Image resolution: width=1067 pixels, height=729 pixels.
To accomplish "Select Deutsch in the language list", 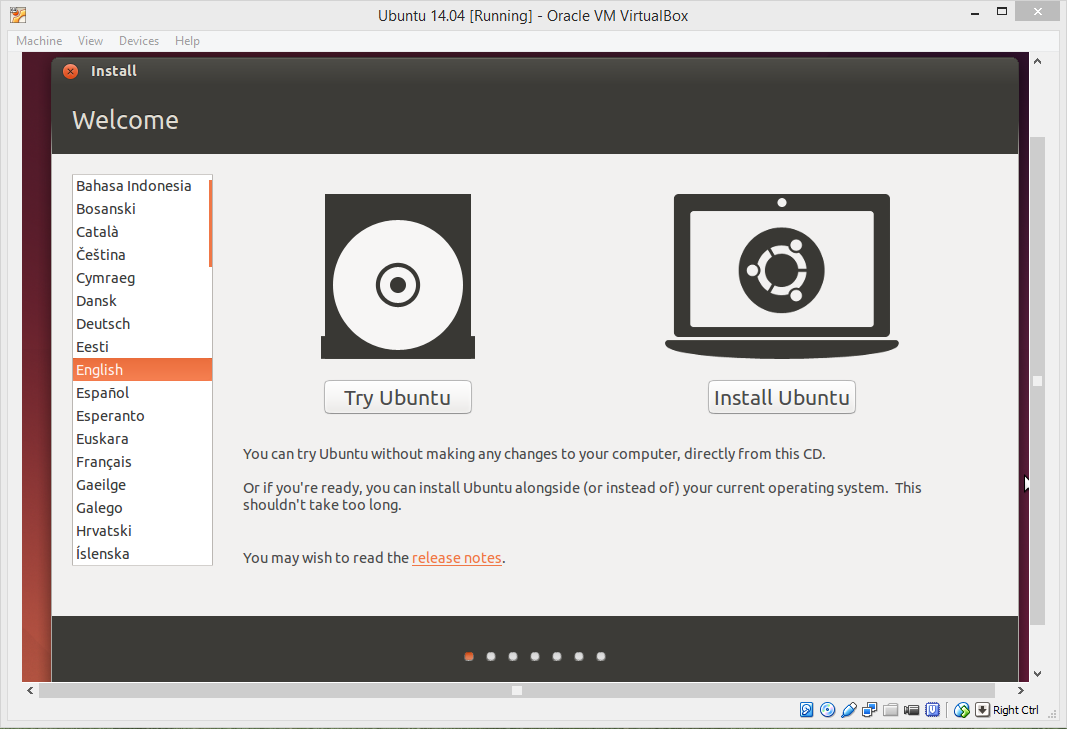I will pos(142,324).
